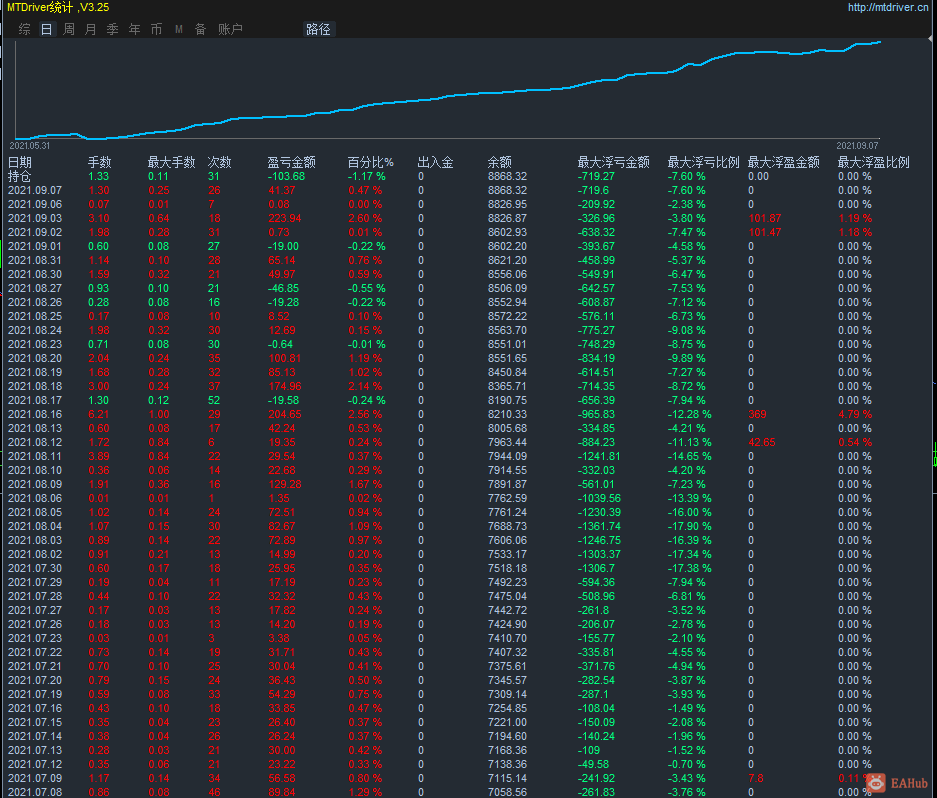Click the 最大浮盈金额 column header

[784, 162]
